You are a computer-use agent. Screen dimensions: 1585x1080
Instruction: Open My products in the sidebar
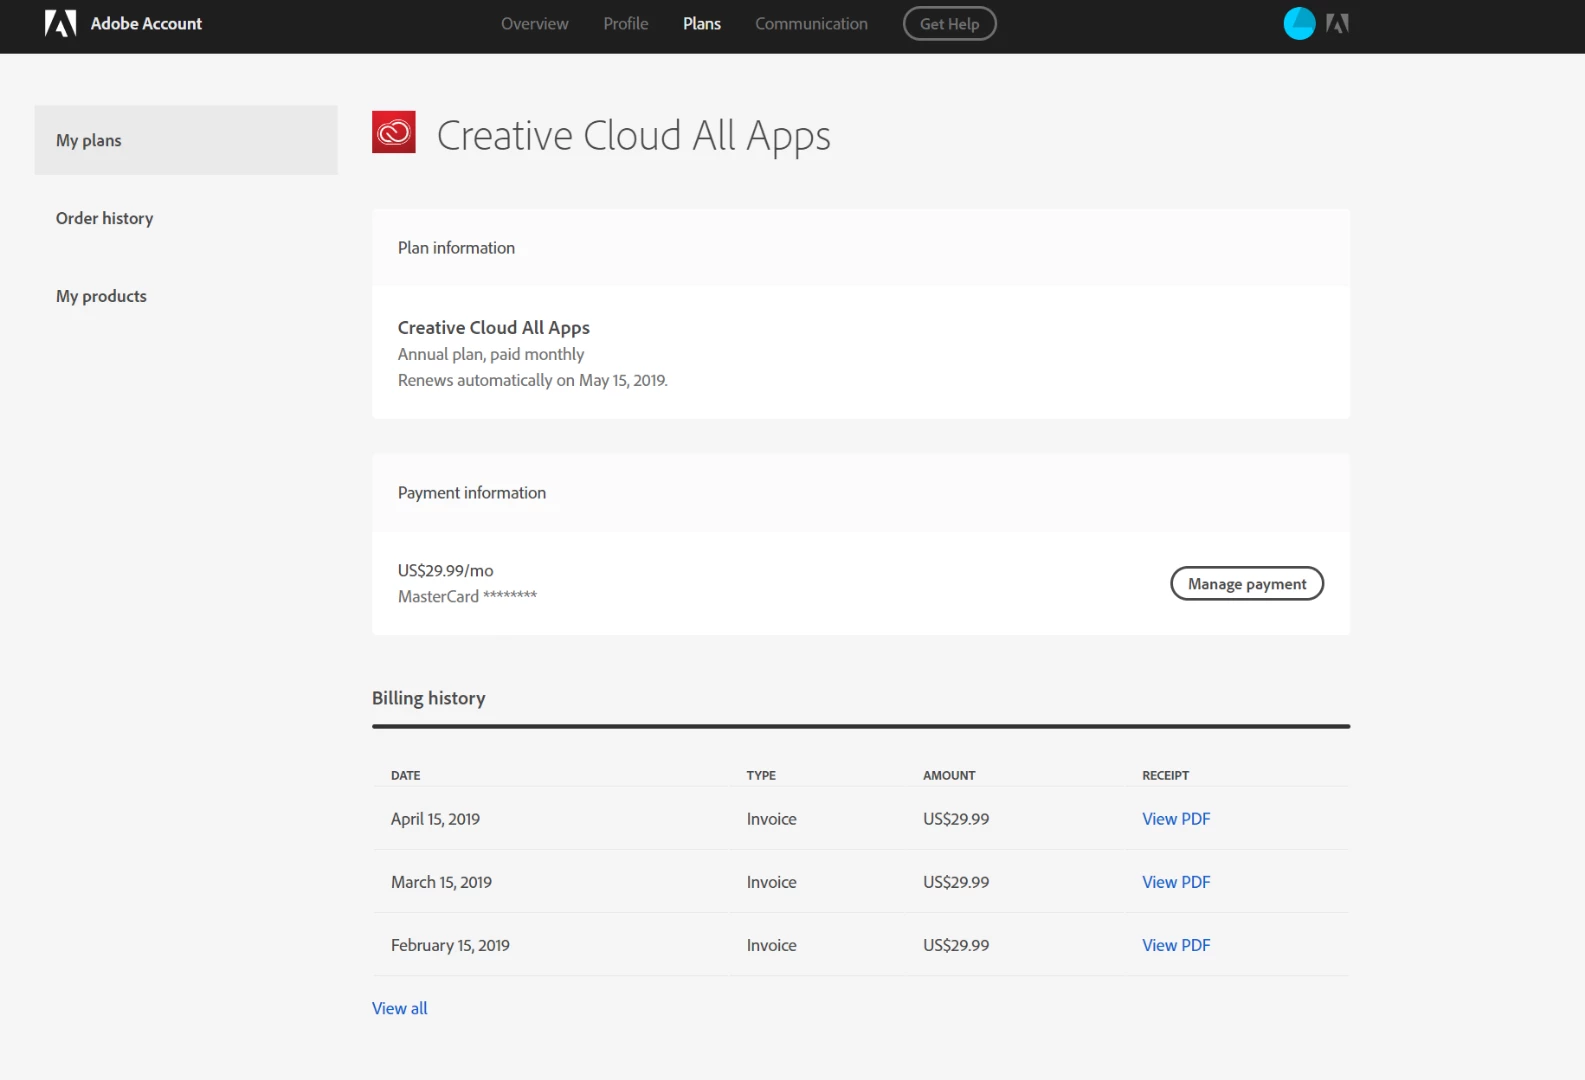101,296
